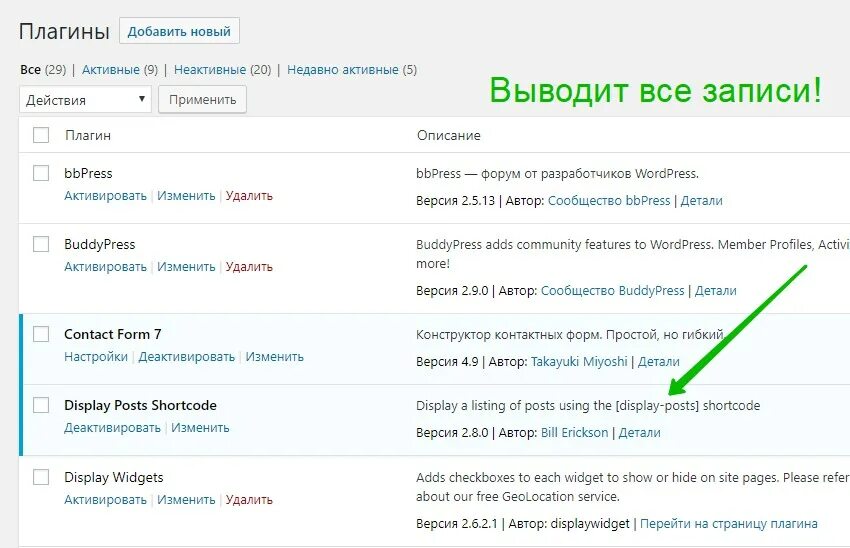
Task: Deactivate Display Posts Shortcode plugin
Action: [x=112, y=428]
